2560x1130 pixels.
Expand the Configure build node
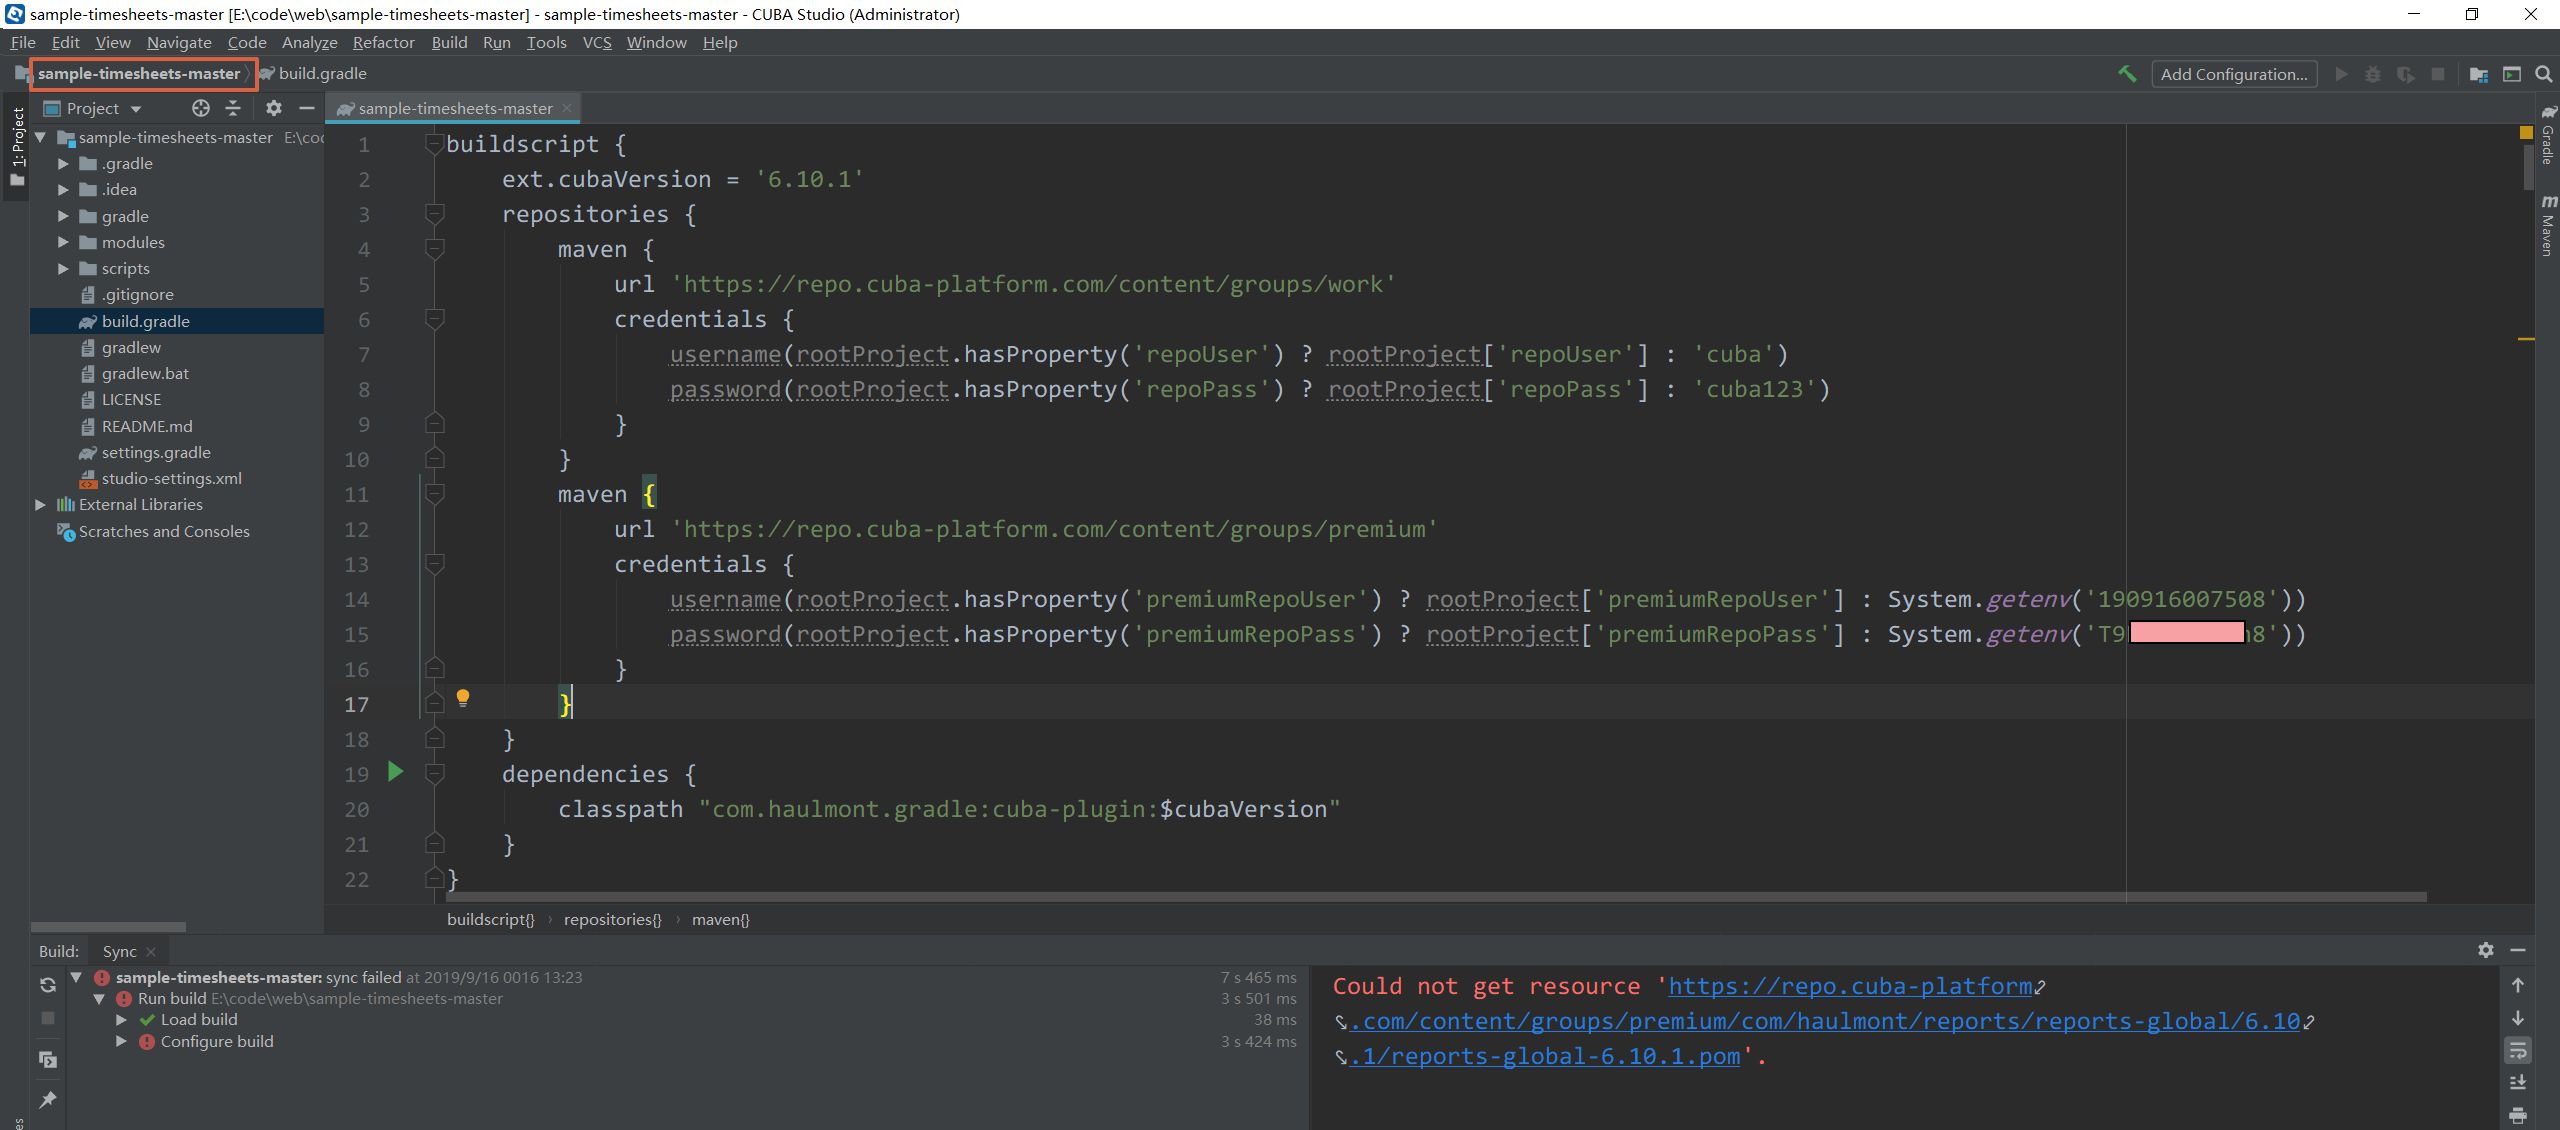pyautogui.click(x=121, y=1041)
